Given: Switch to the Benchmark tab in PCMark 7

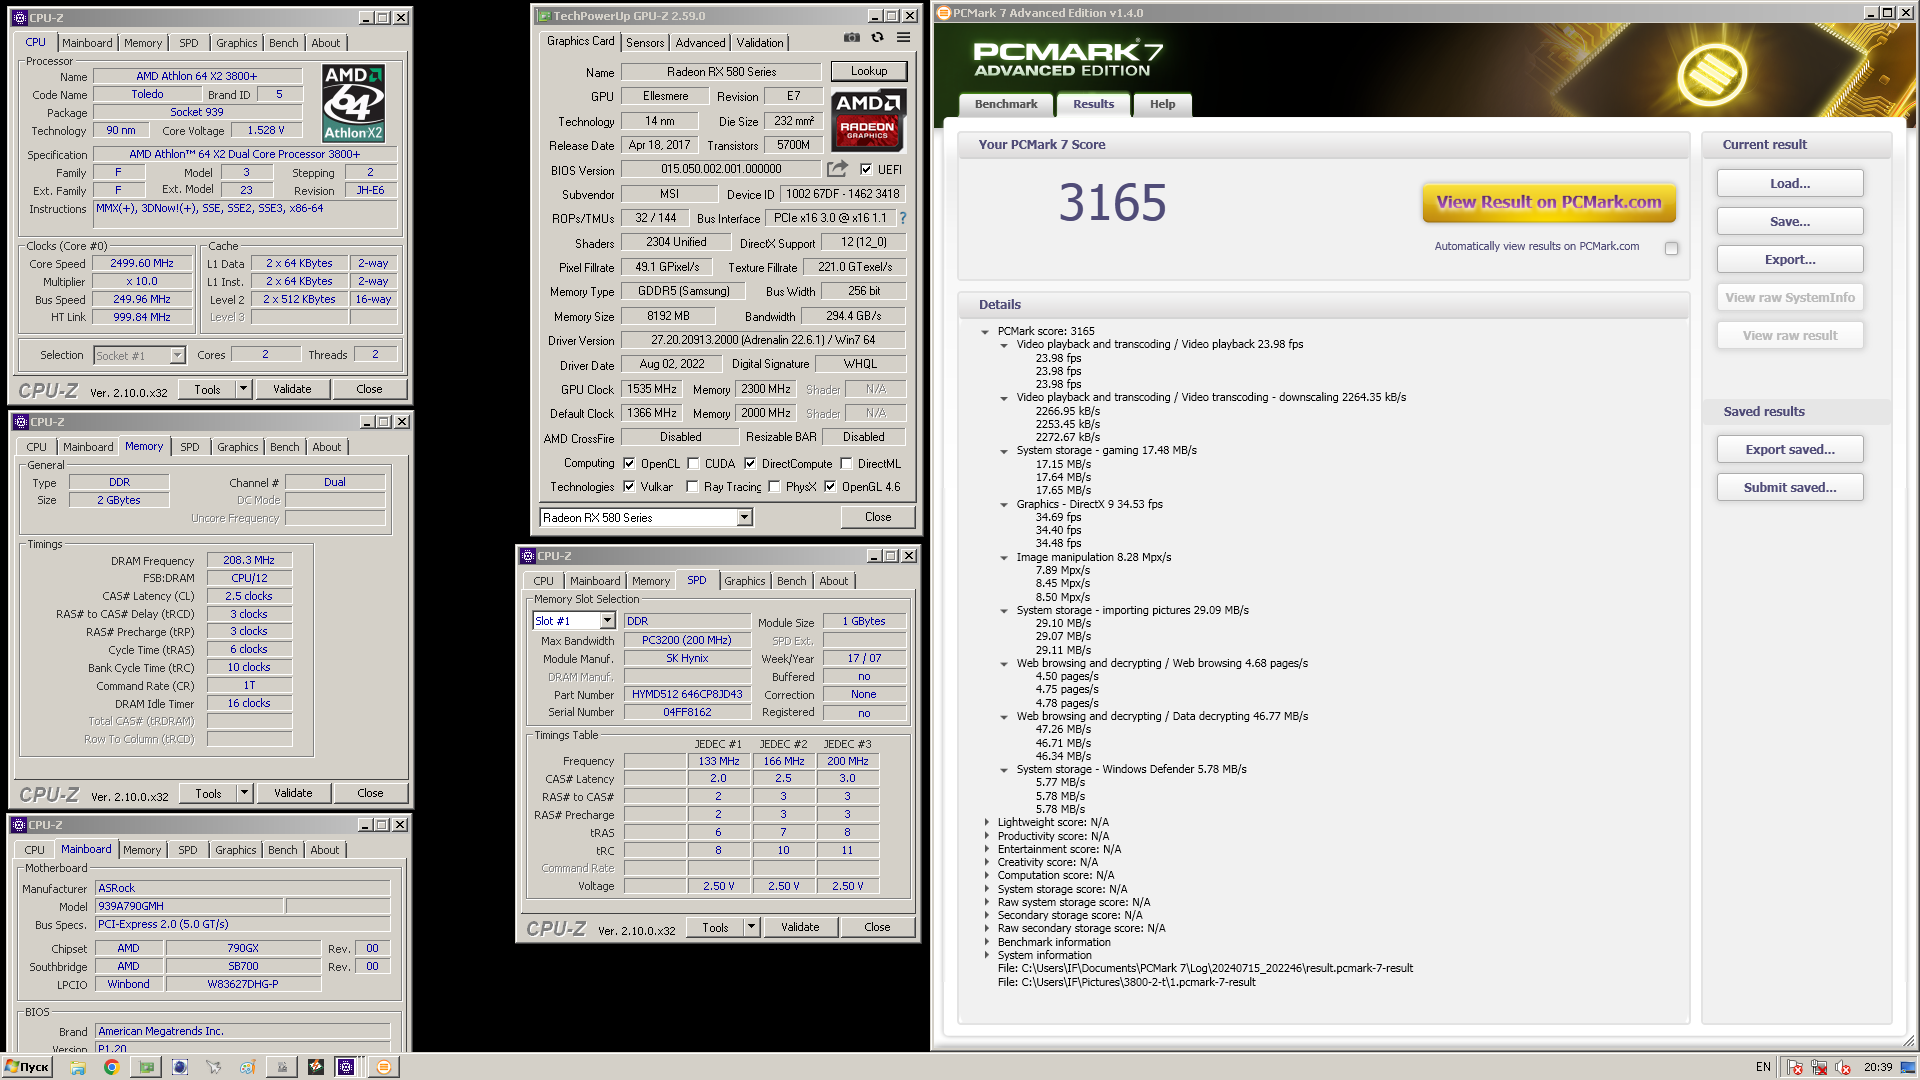Looking at the screenshot, I should (1006, 104).
